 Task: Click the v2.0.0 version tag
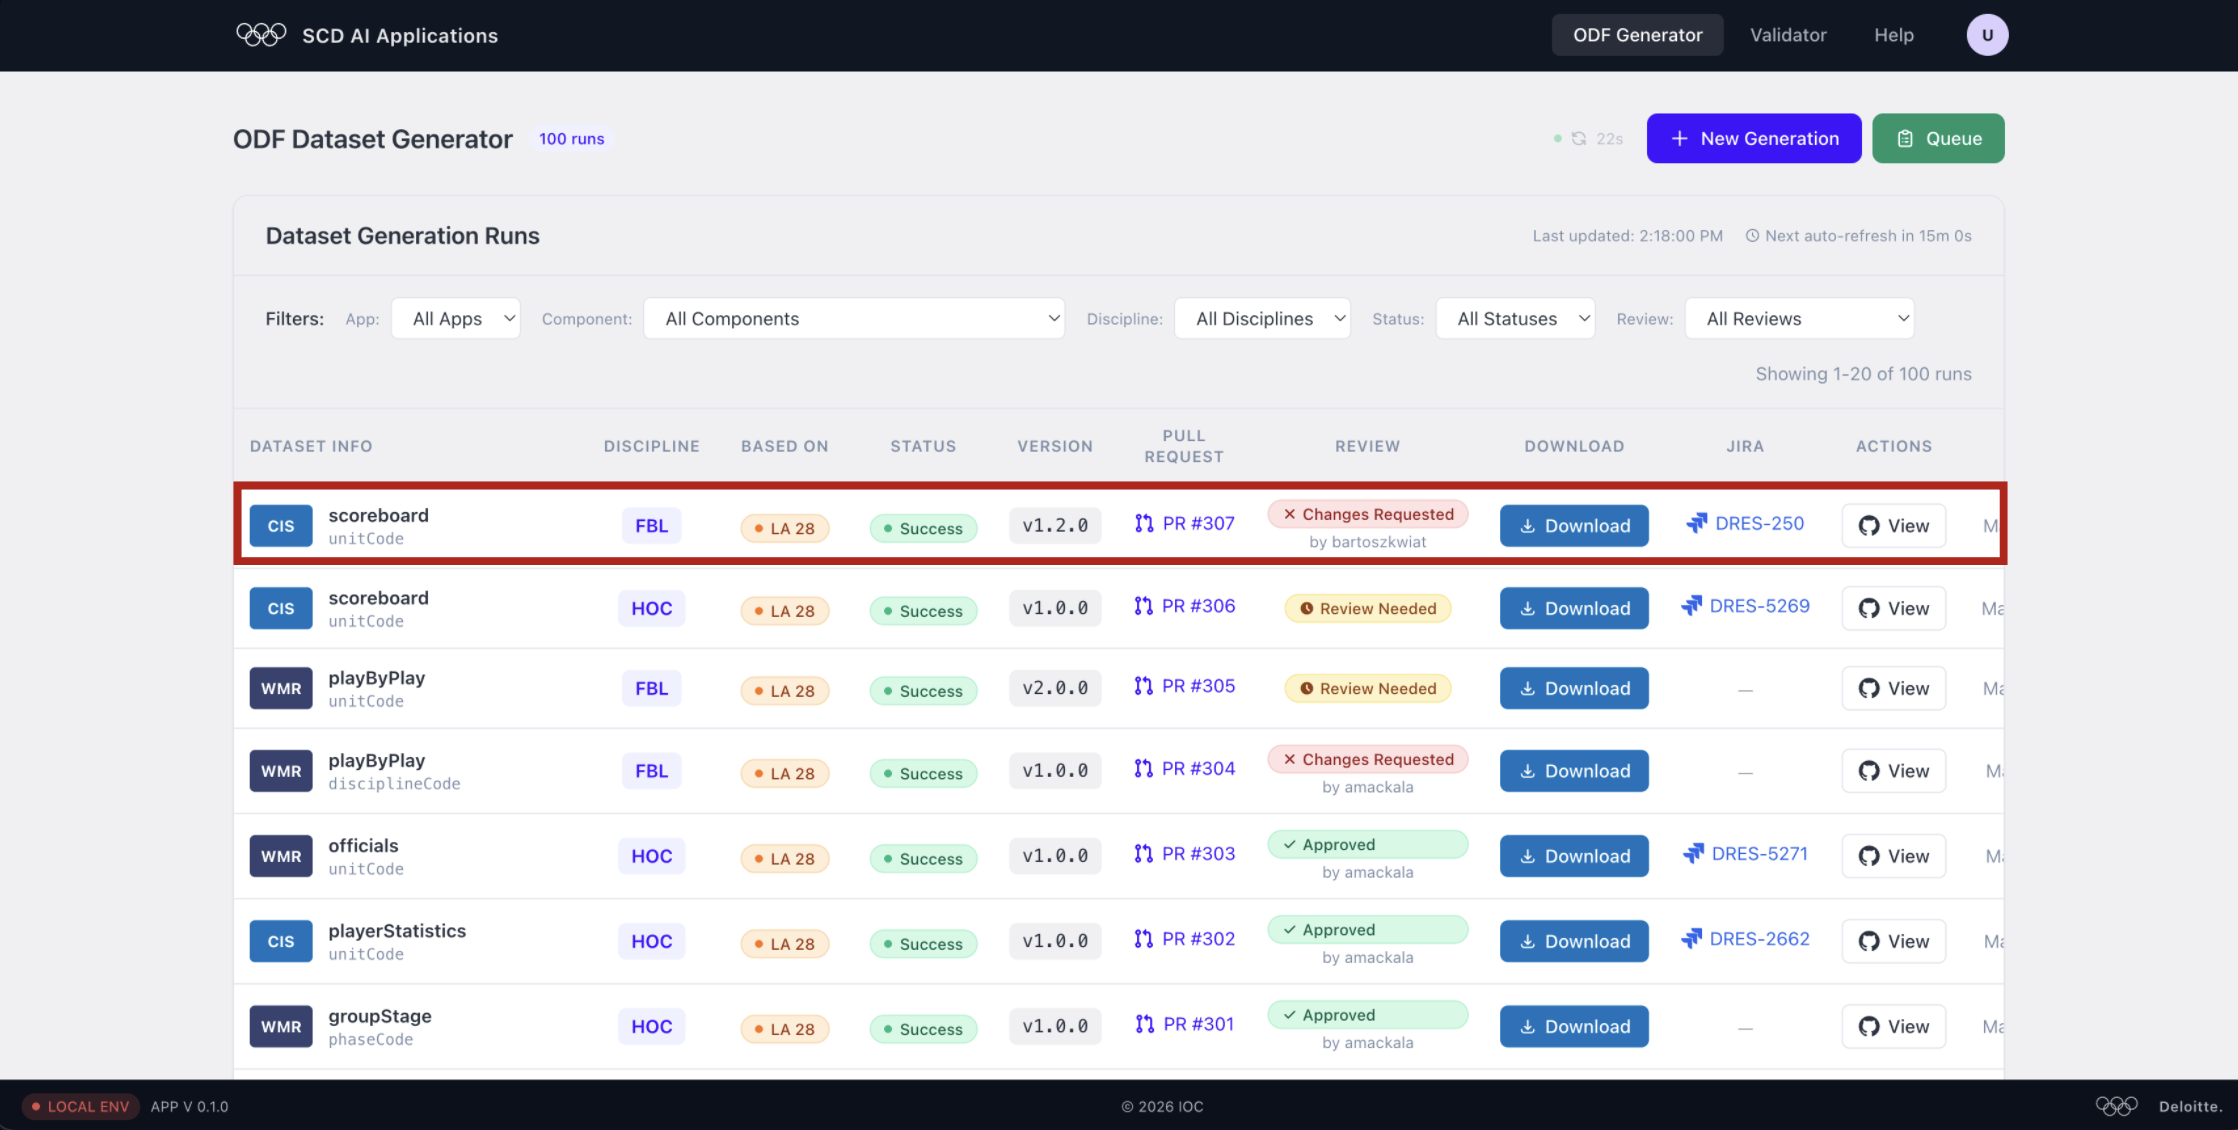point(1055,688)
